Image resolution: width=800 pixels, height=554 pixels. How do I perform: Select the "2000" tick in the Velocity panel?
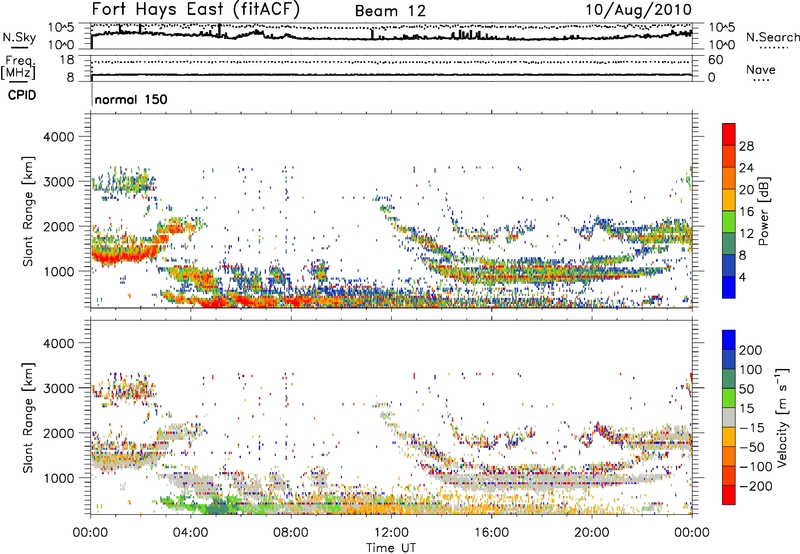[x=58, y=433]
